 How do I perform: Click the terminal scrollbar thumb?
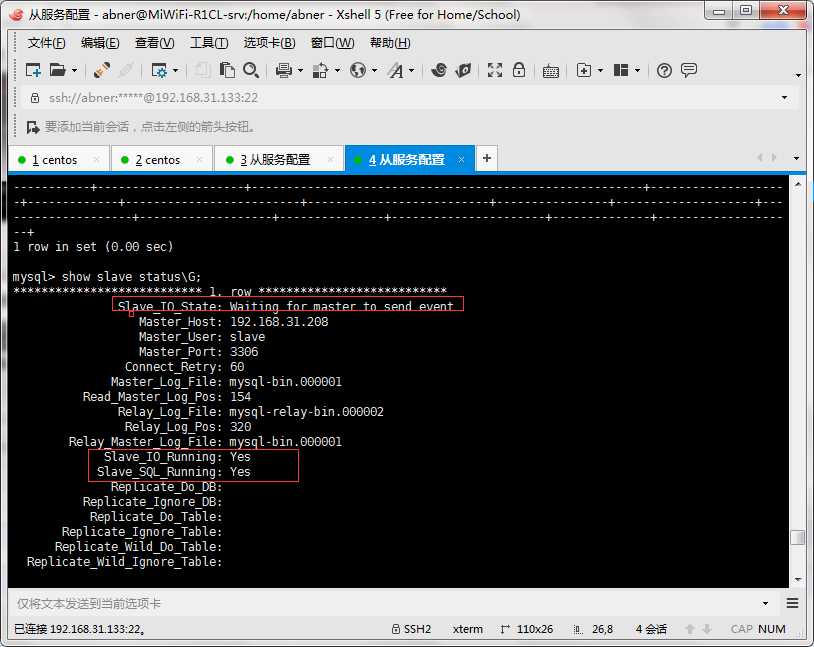797,537
